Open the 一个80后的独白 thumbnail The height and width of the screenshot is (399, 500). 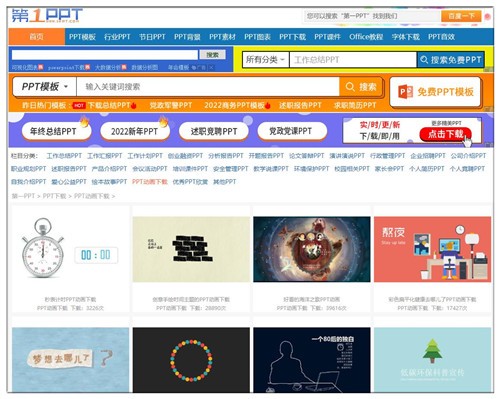pos(312,360)
